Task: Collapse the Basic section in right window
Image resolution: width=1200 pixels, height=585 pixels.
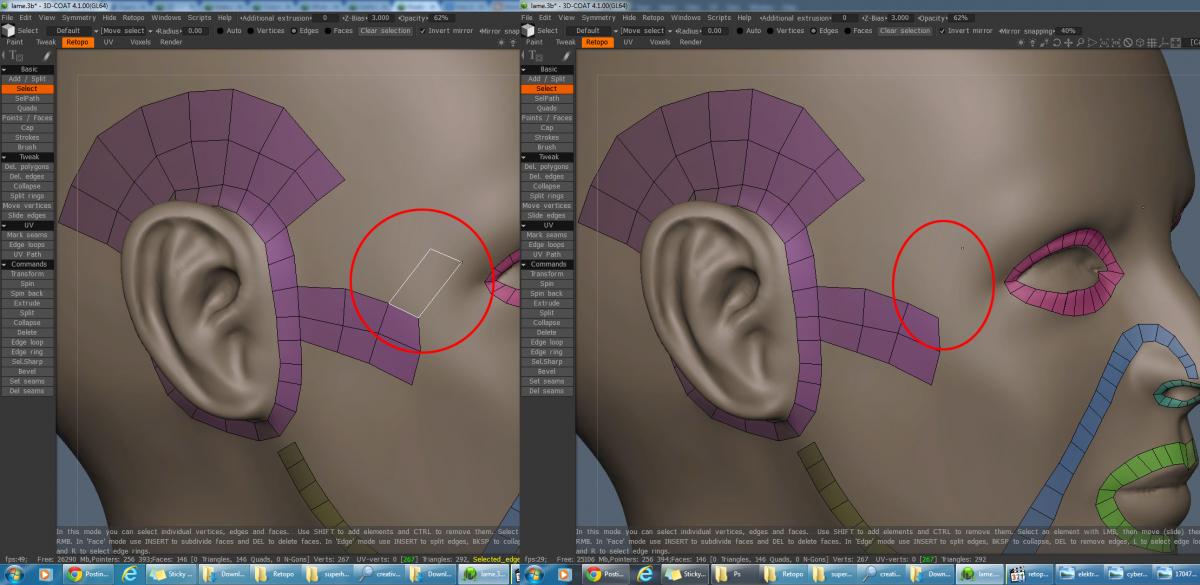Action: (x=547, y=69)
